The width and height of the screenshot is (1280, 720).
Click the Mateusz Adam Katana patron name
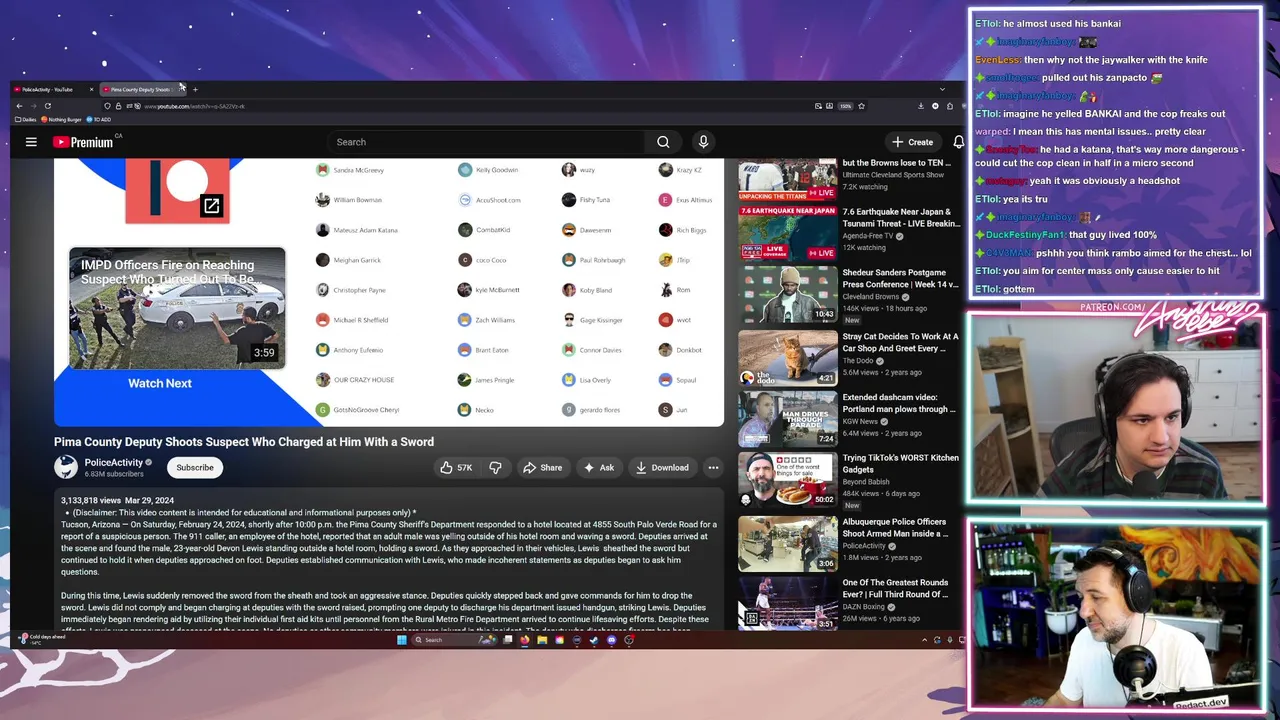365,230
